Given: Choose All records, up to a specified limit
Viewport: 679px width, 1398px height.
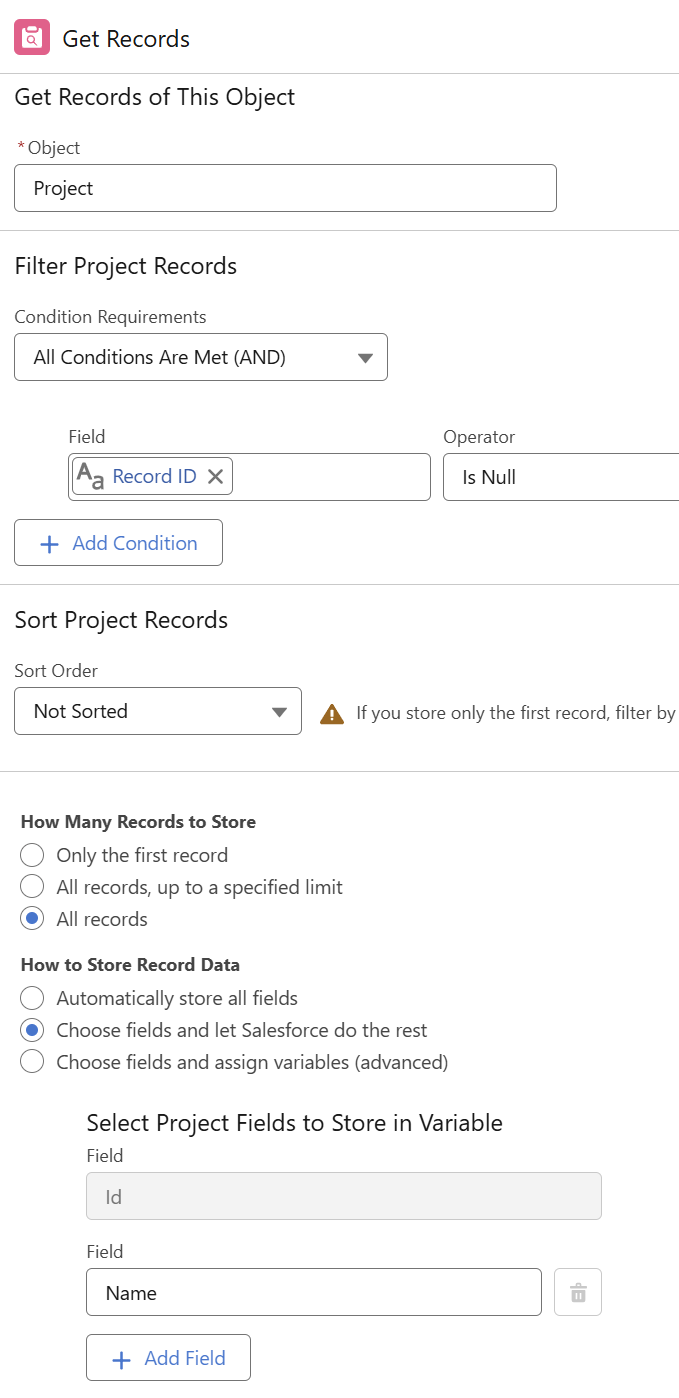Looking at the screenshot, I should [x=33, y=887].
